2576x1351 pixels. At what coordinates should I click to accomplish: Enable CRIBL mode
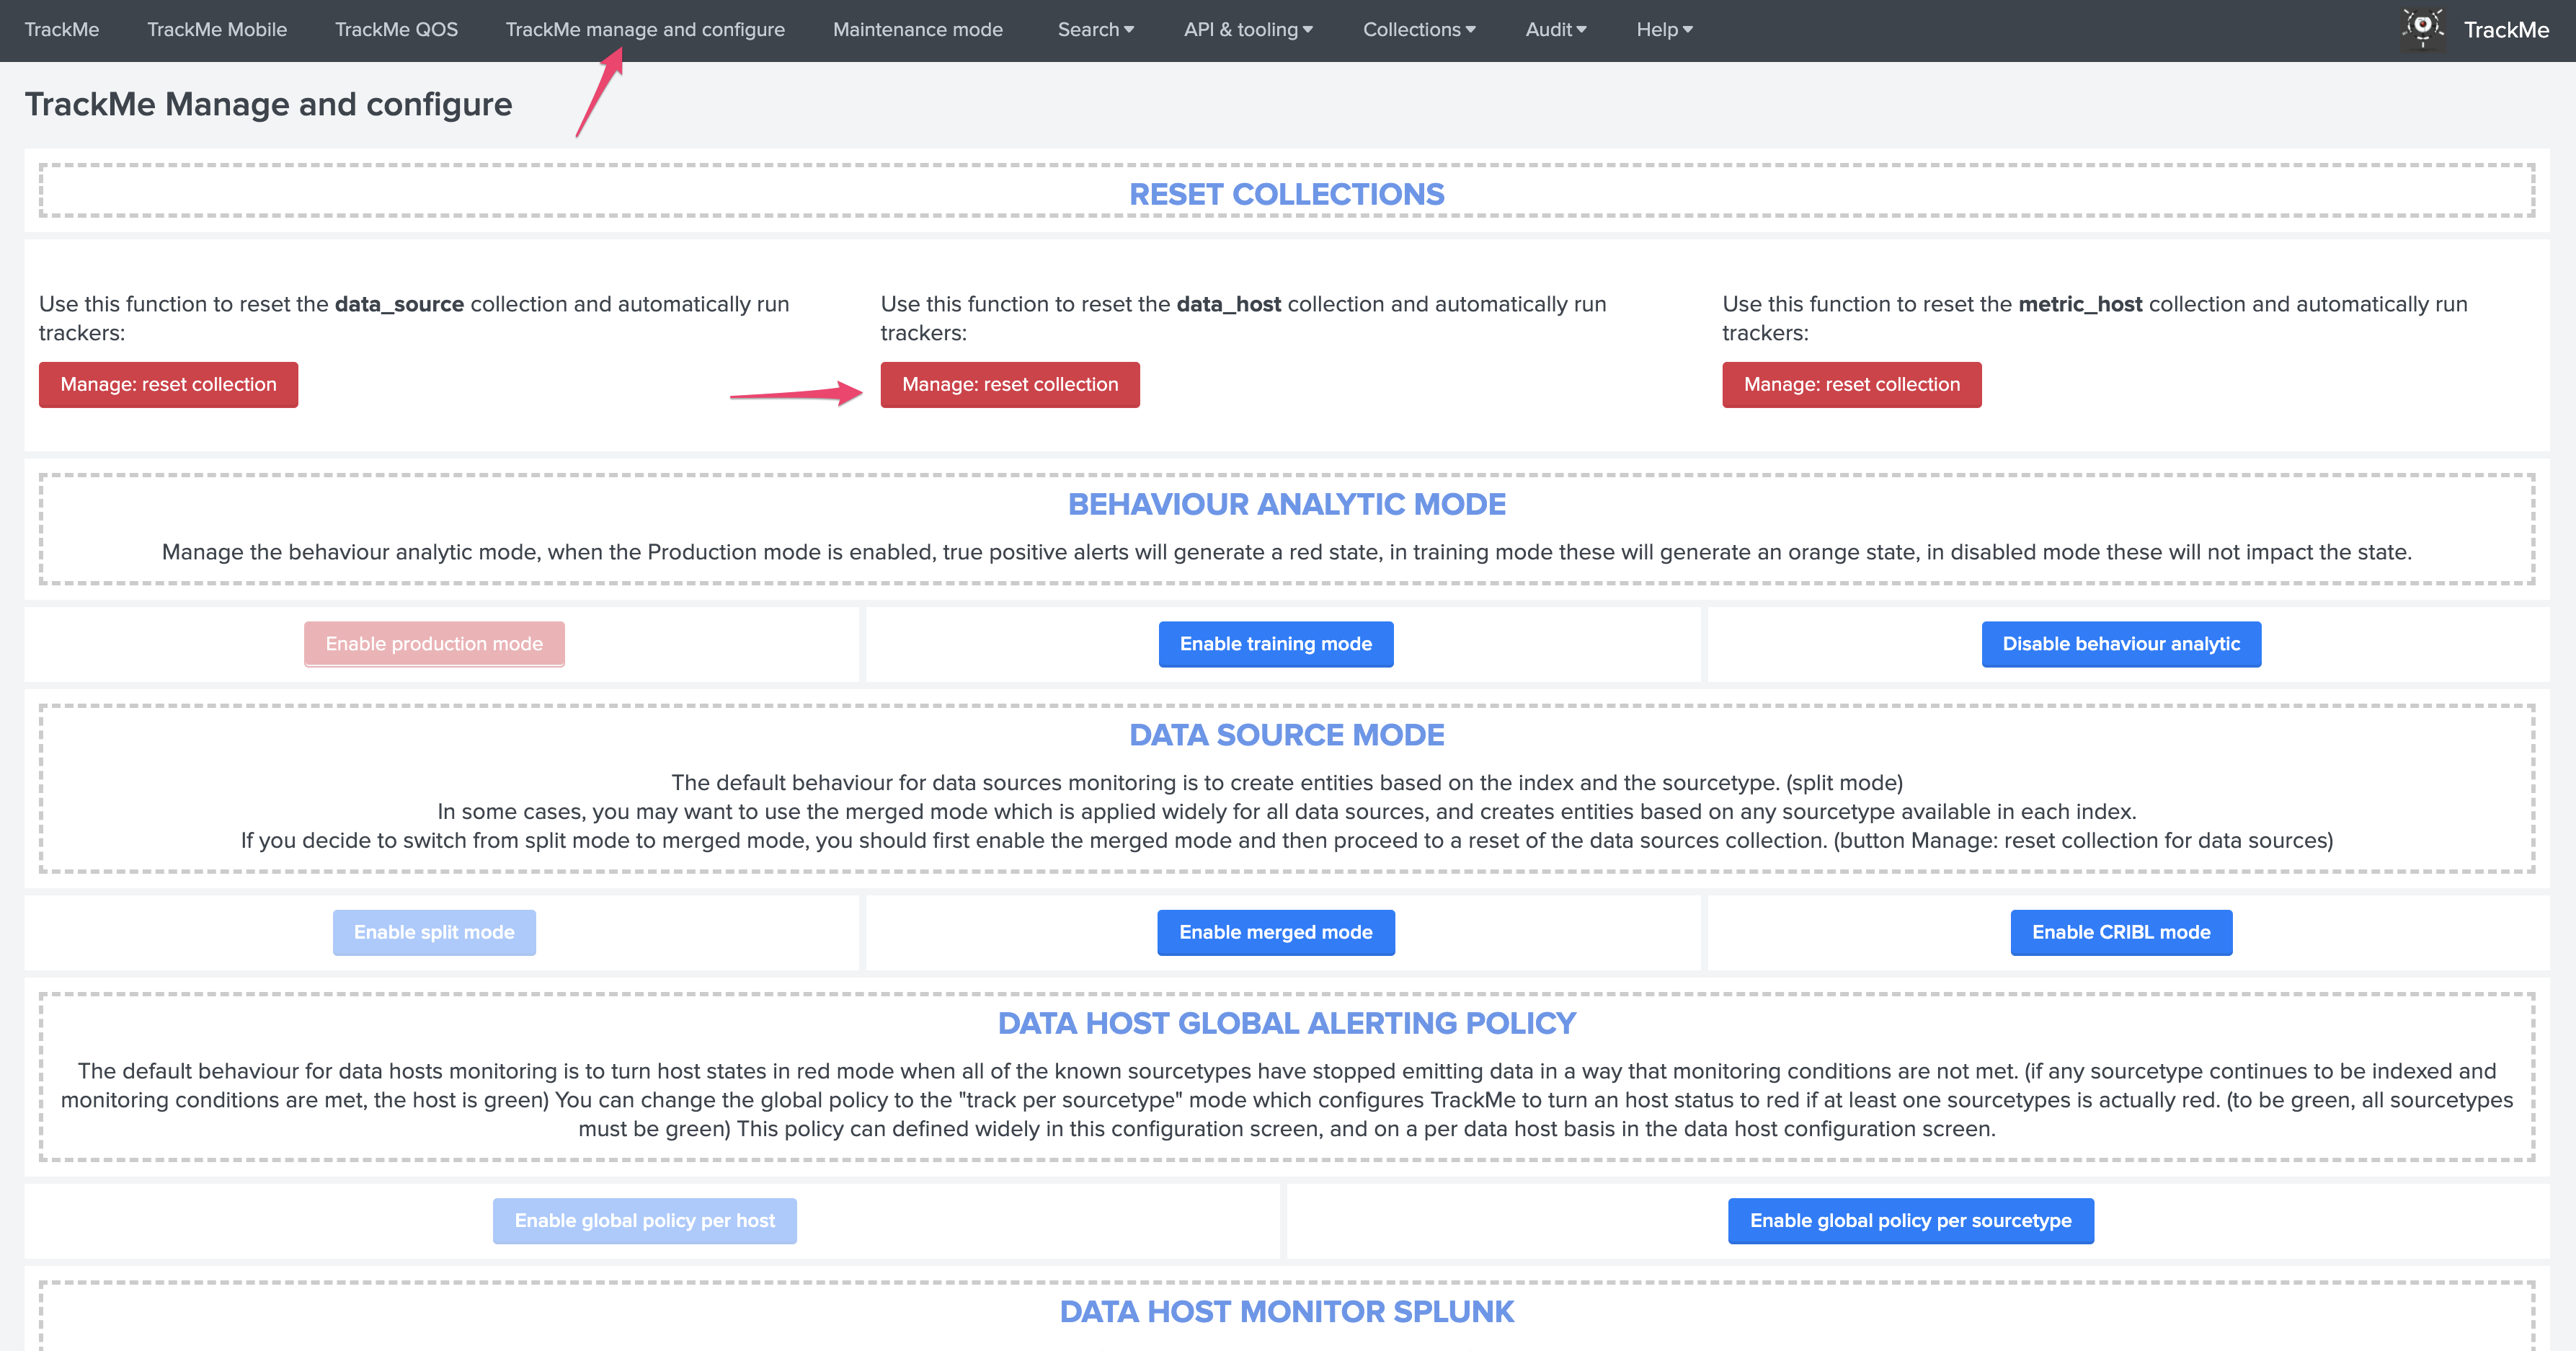pos(2121,932)
